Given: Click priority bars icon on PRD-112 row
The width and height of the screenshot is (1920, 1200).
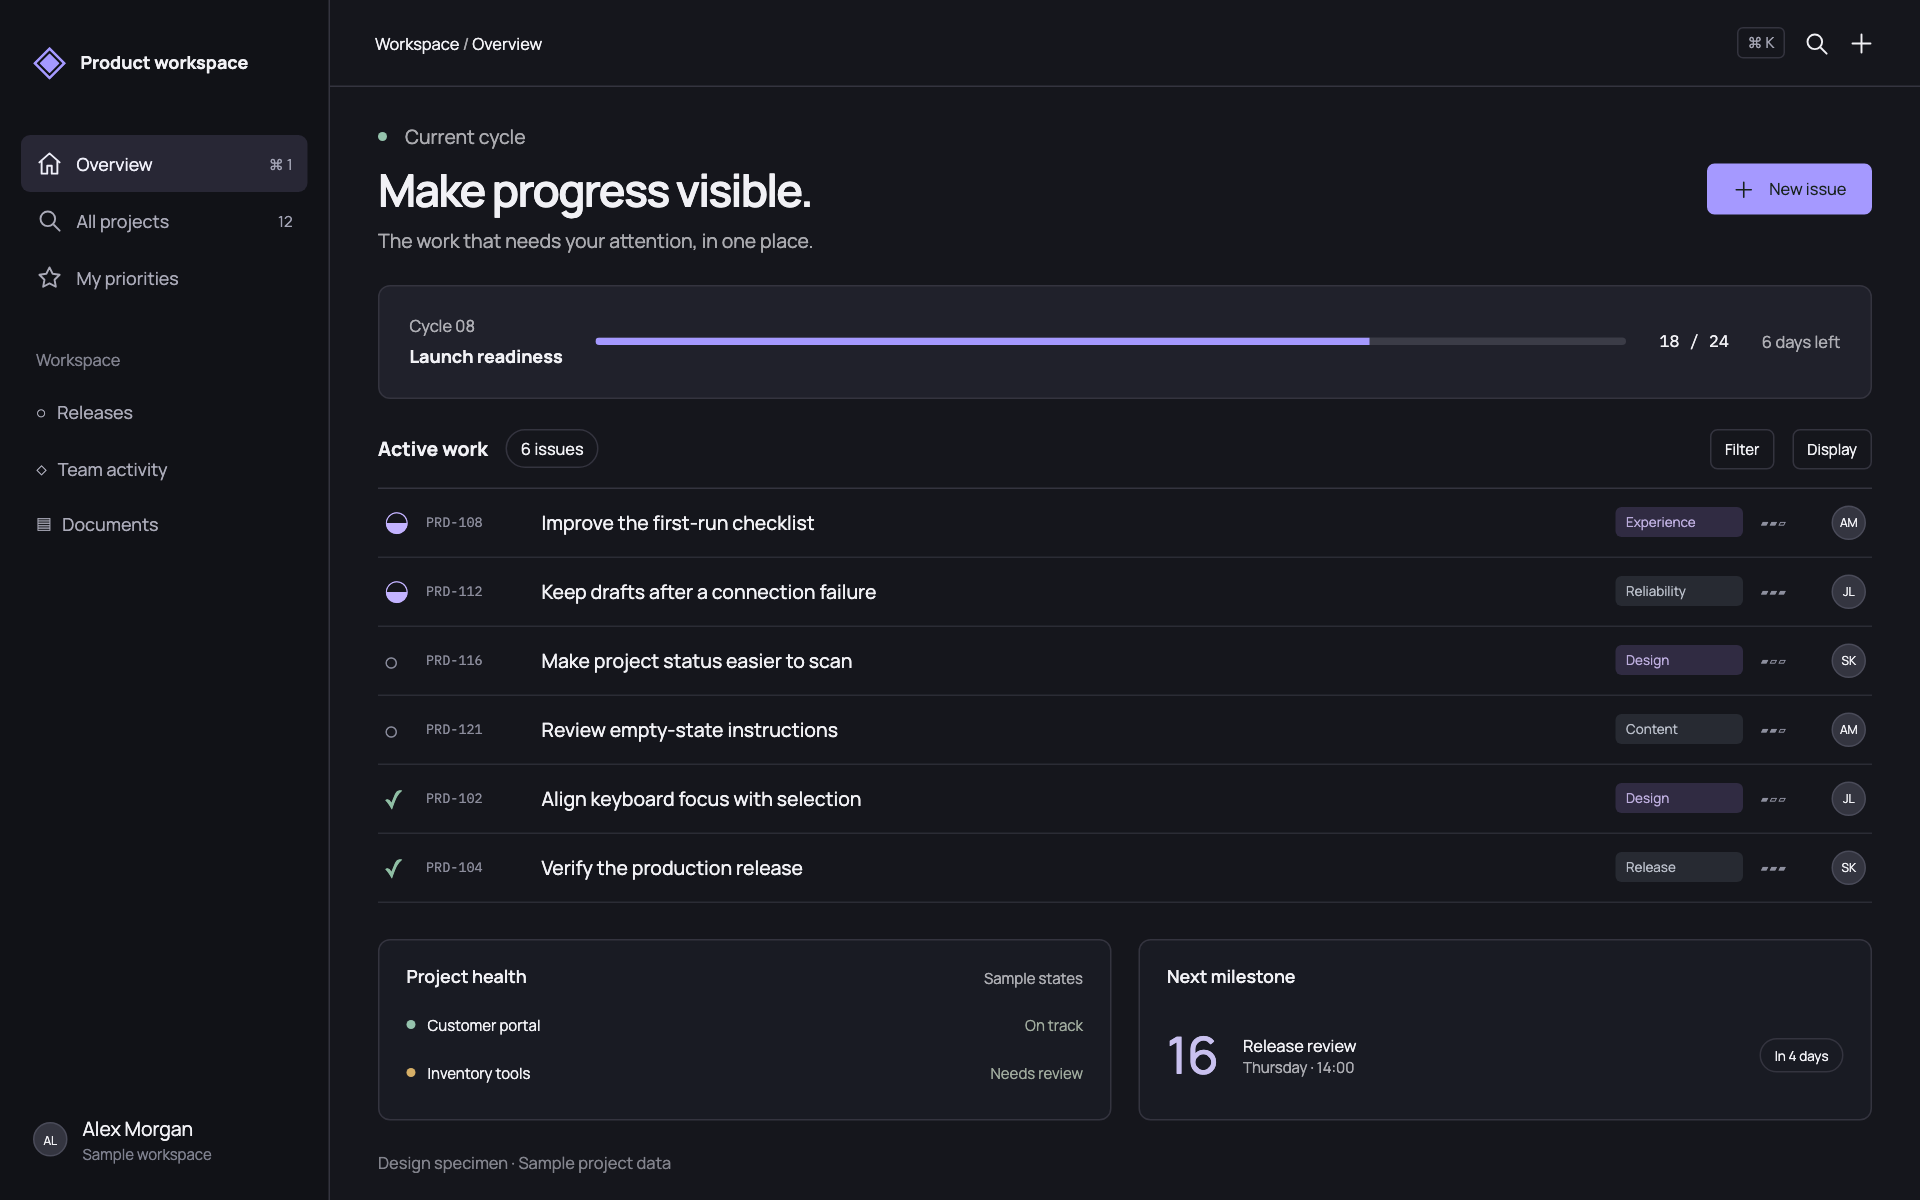Looking at the screenshot, I should tap(1773, 592).
